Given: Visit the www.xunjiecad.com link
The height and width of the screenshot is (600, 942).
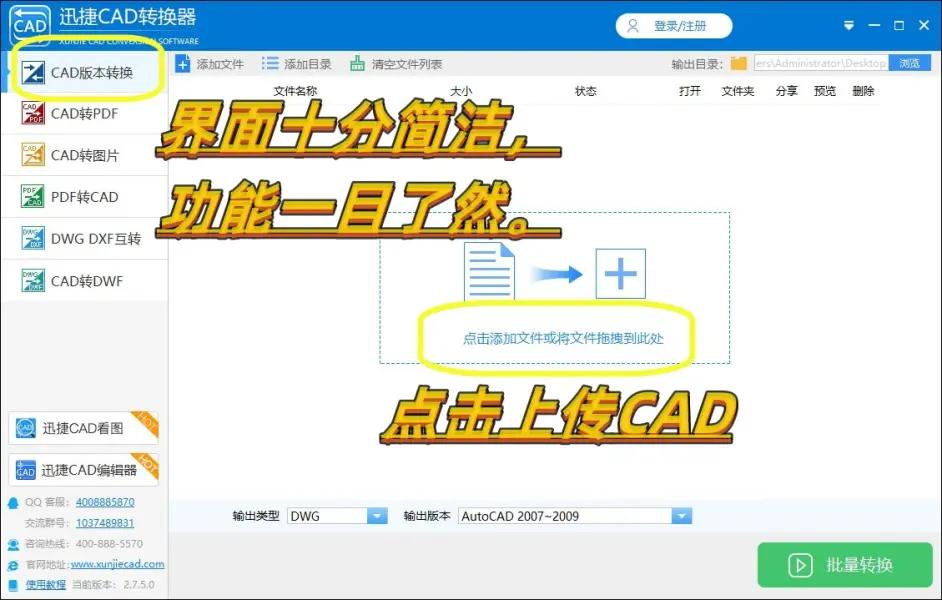Looking at the screenshot, I should [118, 564].
